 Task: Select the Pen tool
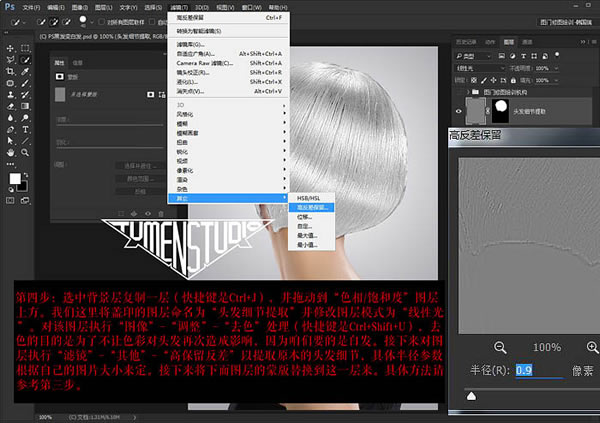pyautogui.click(x=10, y=129)
